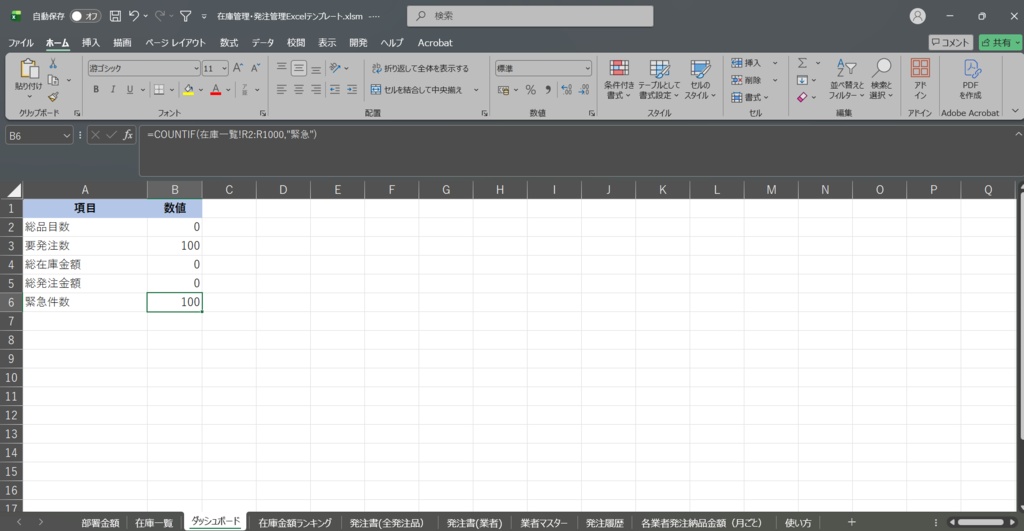Click the cut scissors icon
The height and width of the screenshot is (531, 1024).
pos(53,64)
